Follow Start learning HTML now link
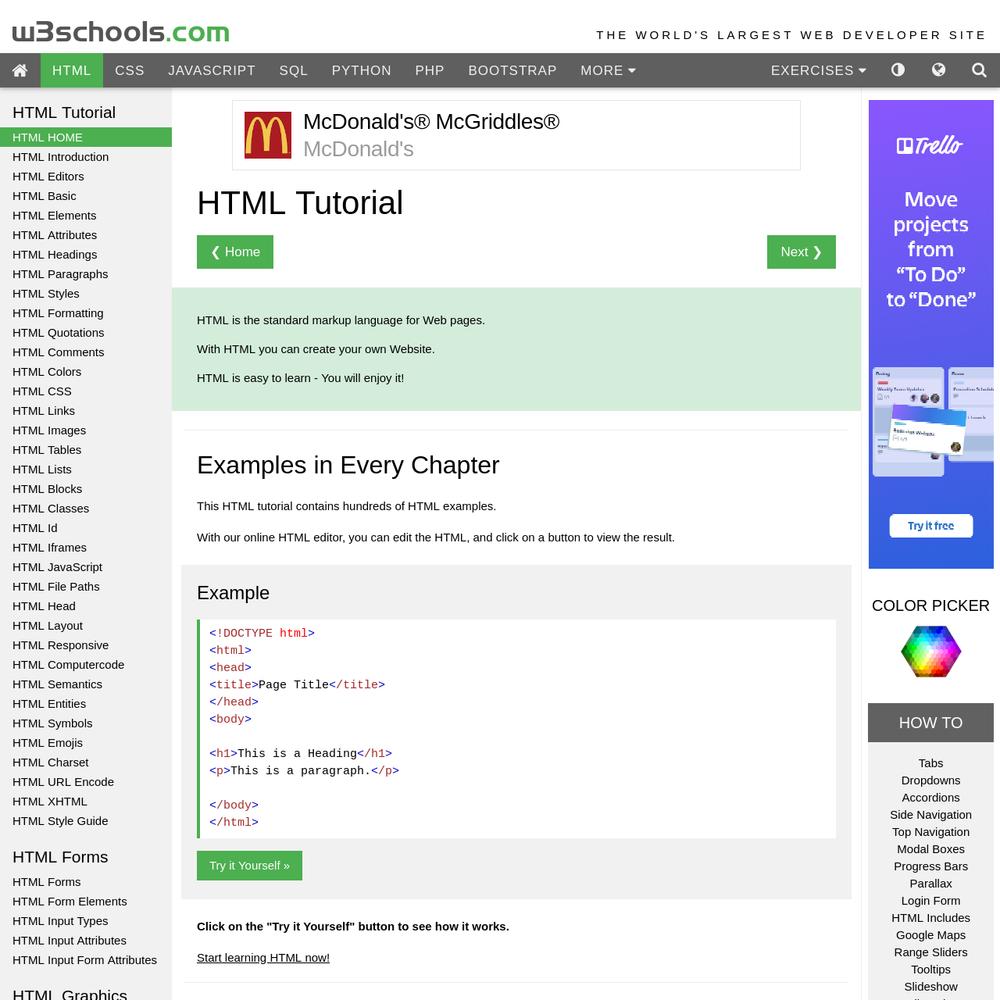This screenshot has height=1000, width=1000. click(263, 957)
